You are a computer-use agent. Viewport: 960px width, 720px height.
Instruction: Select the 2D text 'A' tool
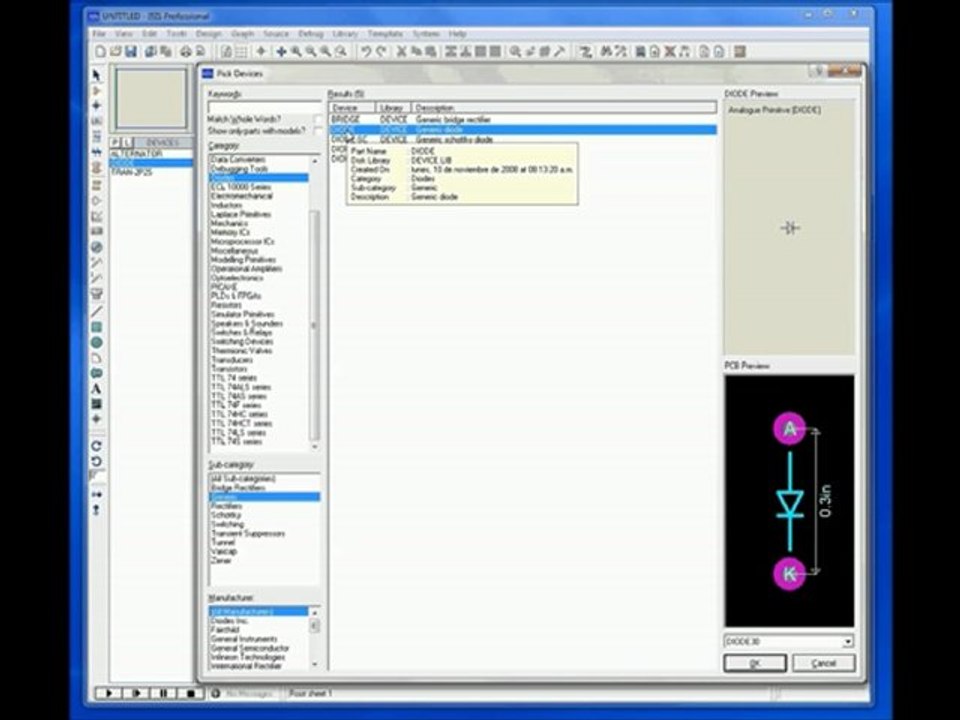(x=96, y=389)
